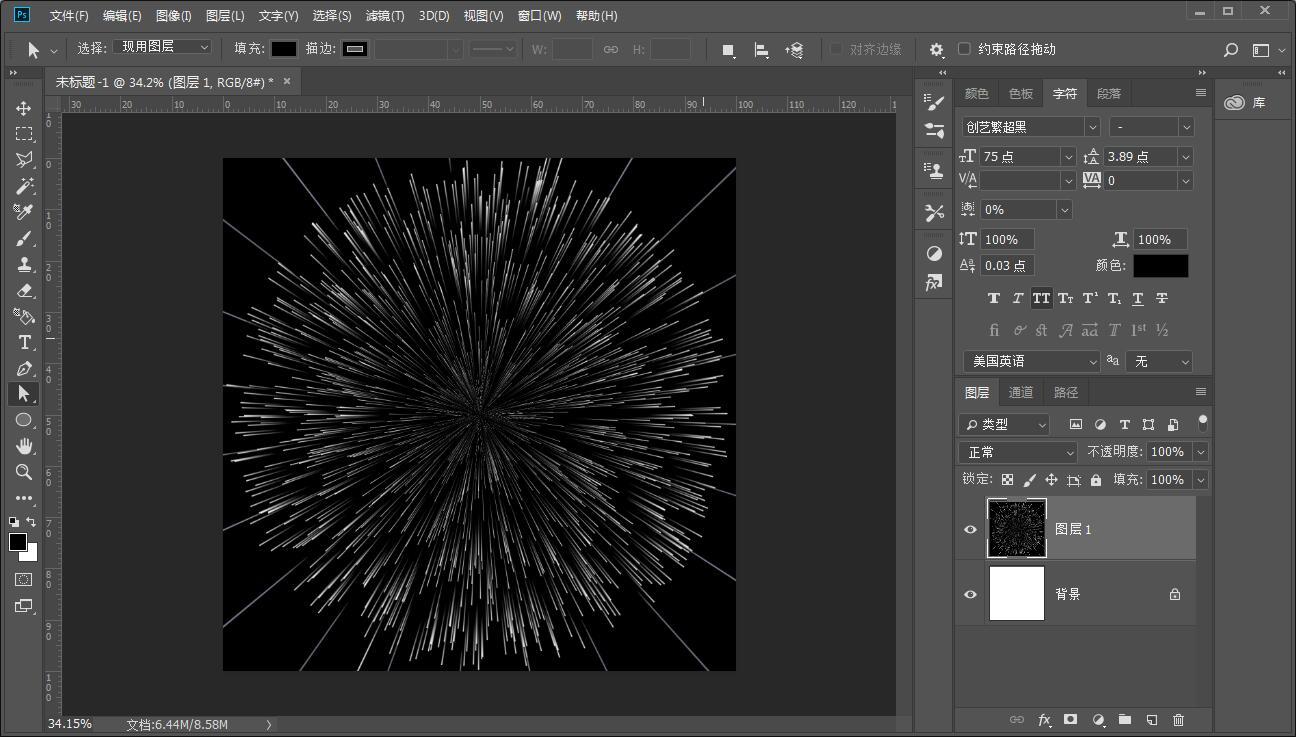The width and height of the screenshot is (1296, 737).
Task: Toggle Lock transparent pixels
Action: tap(1008, 480)
